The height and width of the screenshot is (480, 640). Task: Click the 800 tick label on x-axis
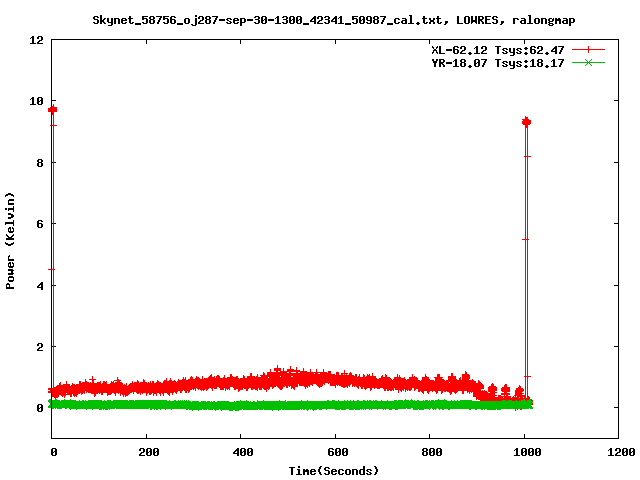pyautogui.click(x=430, y=453)
